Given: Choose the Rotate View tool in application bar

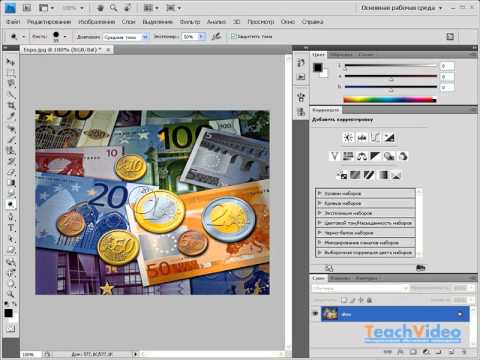Looking at the screenshot, I should pos(127,8).
